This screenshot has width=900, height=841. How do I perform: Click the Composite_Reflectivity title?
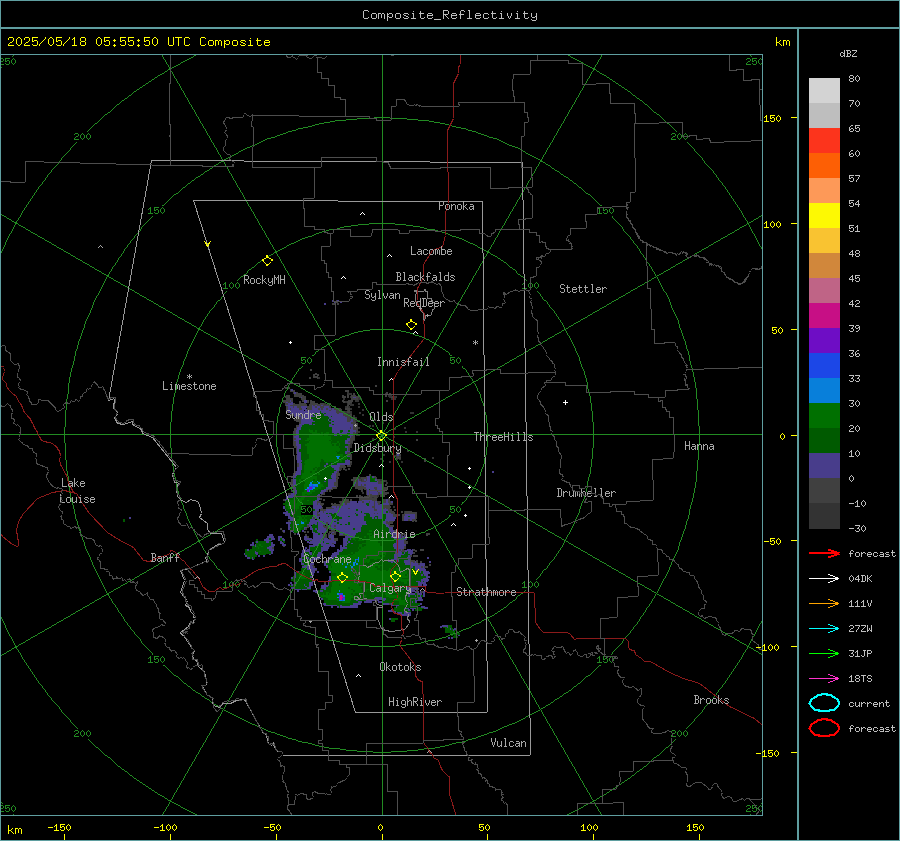[x=450, y=15]
